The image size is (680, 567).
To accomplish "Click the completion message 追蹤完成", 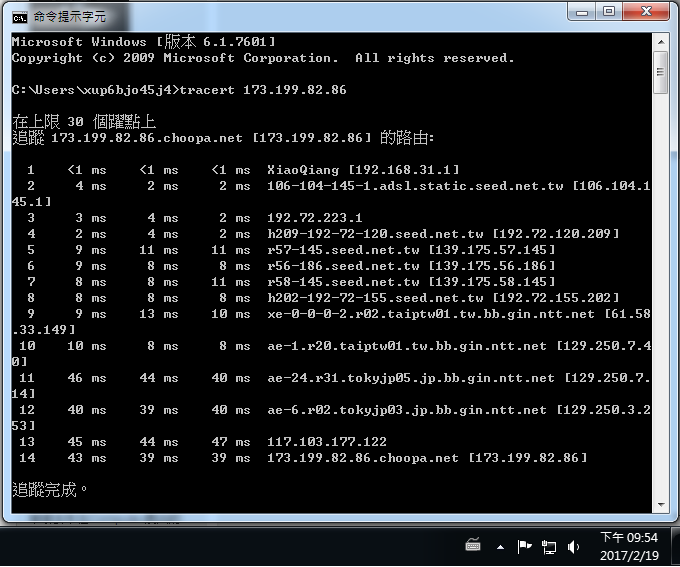I will (44, 490).
